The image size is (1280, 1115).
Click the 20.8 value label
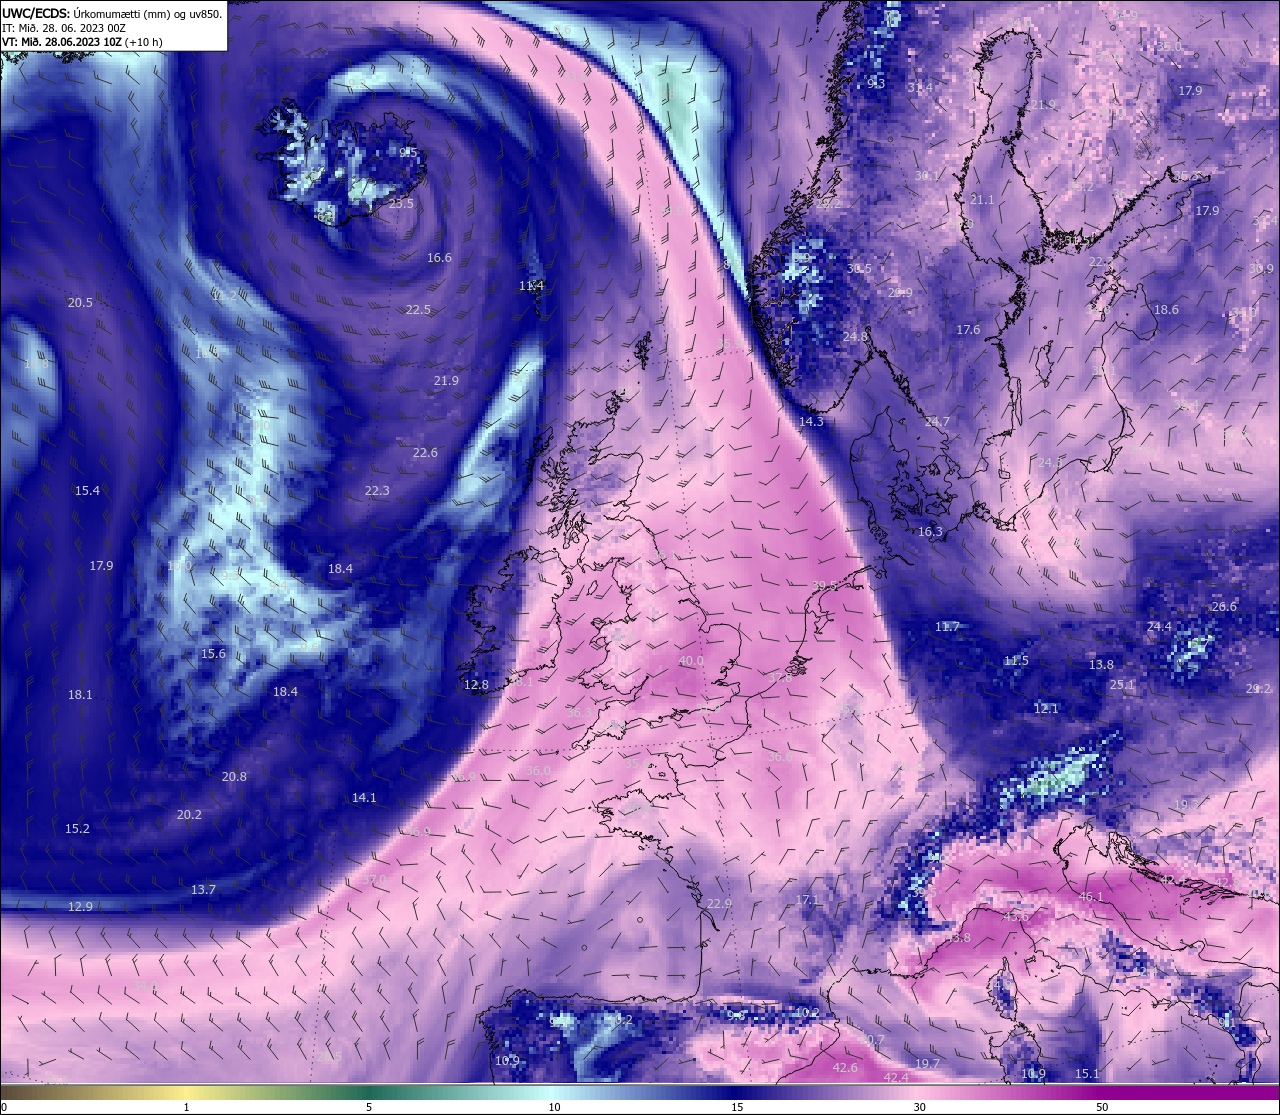[234, 777]
